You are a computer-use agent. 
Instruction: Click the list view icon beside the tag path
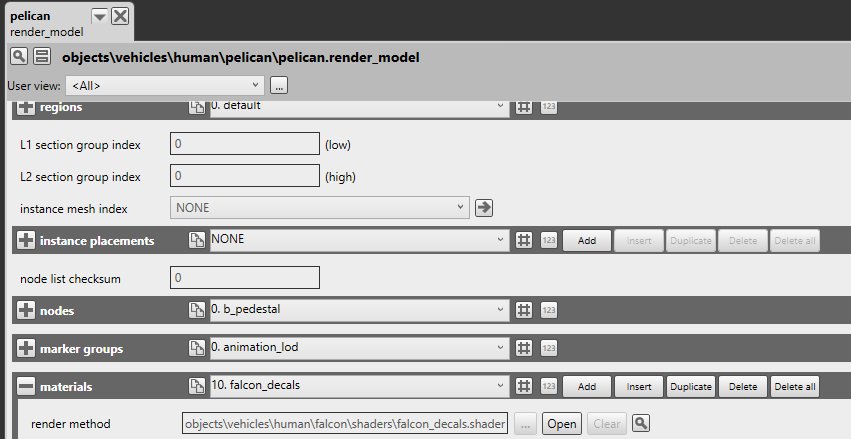click(x=42, y=57)
